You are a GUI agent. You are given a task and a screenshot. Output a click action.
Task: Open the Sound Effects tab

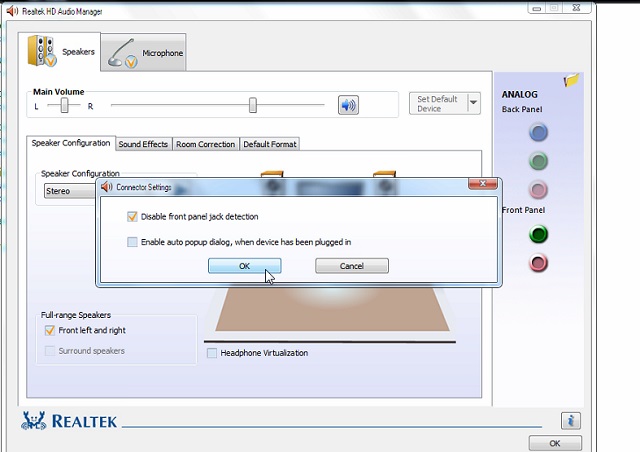[x=143, y=144]
